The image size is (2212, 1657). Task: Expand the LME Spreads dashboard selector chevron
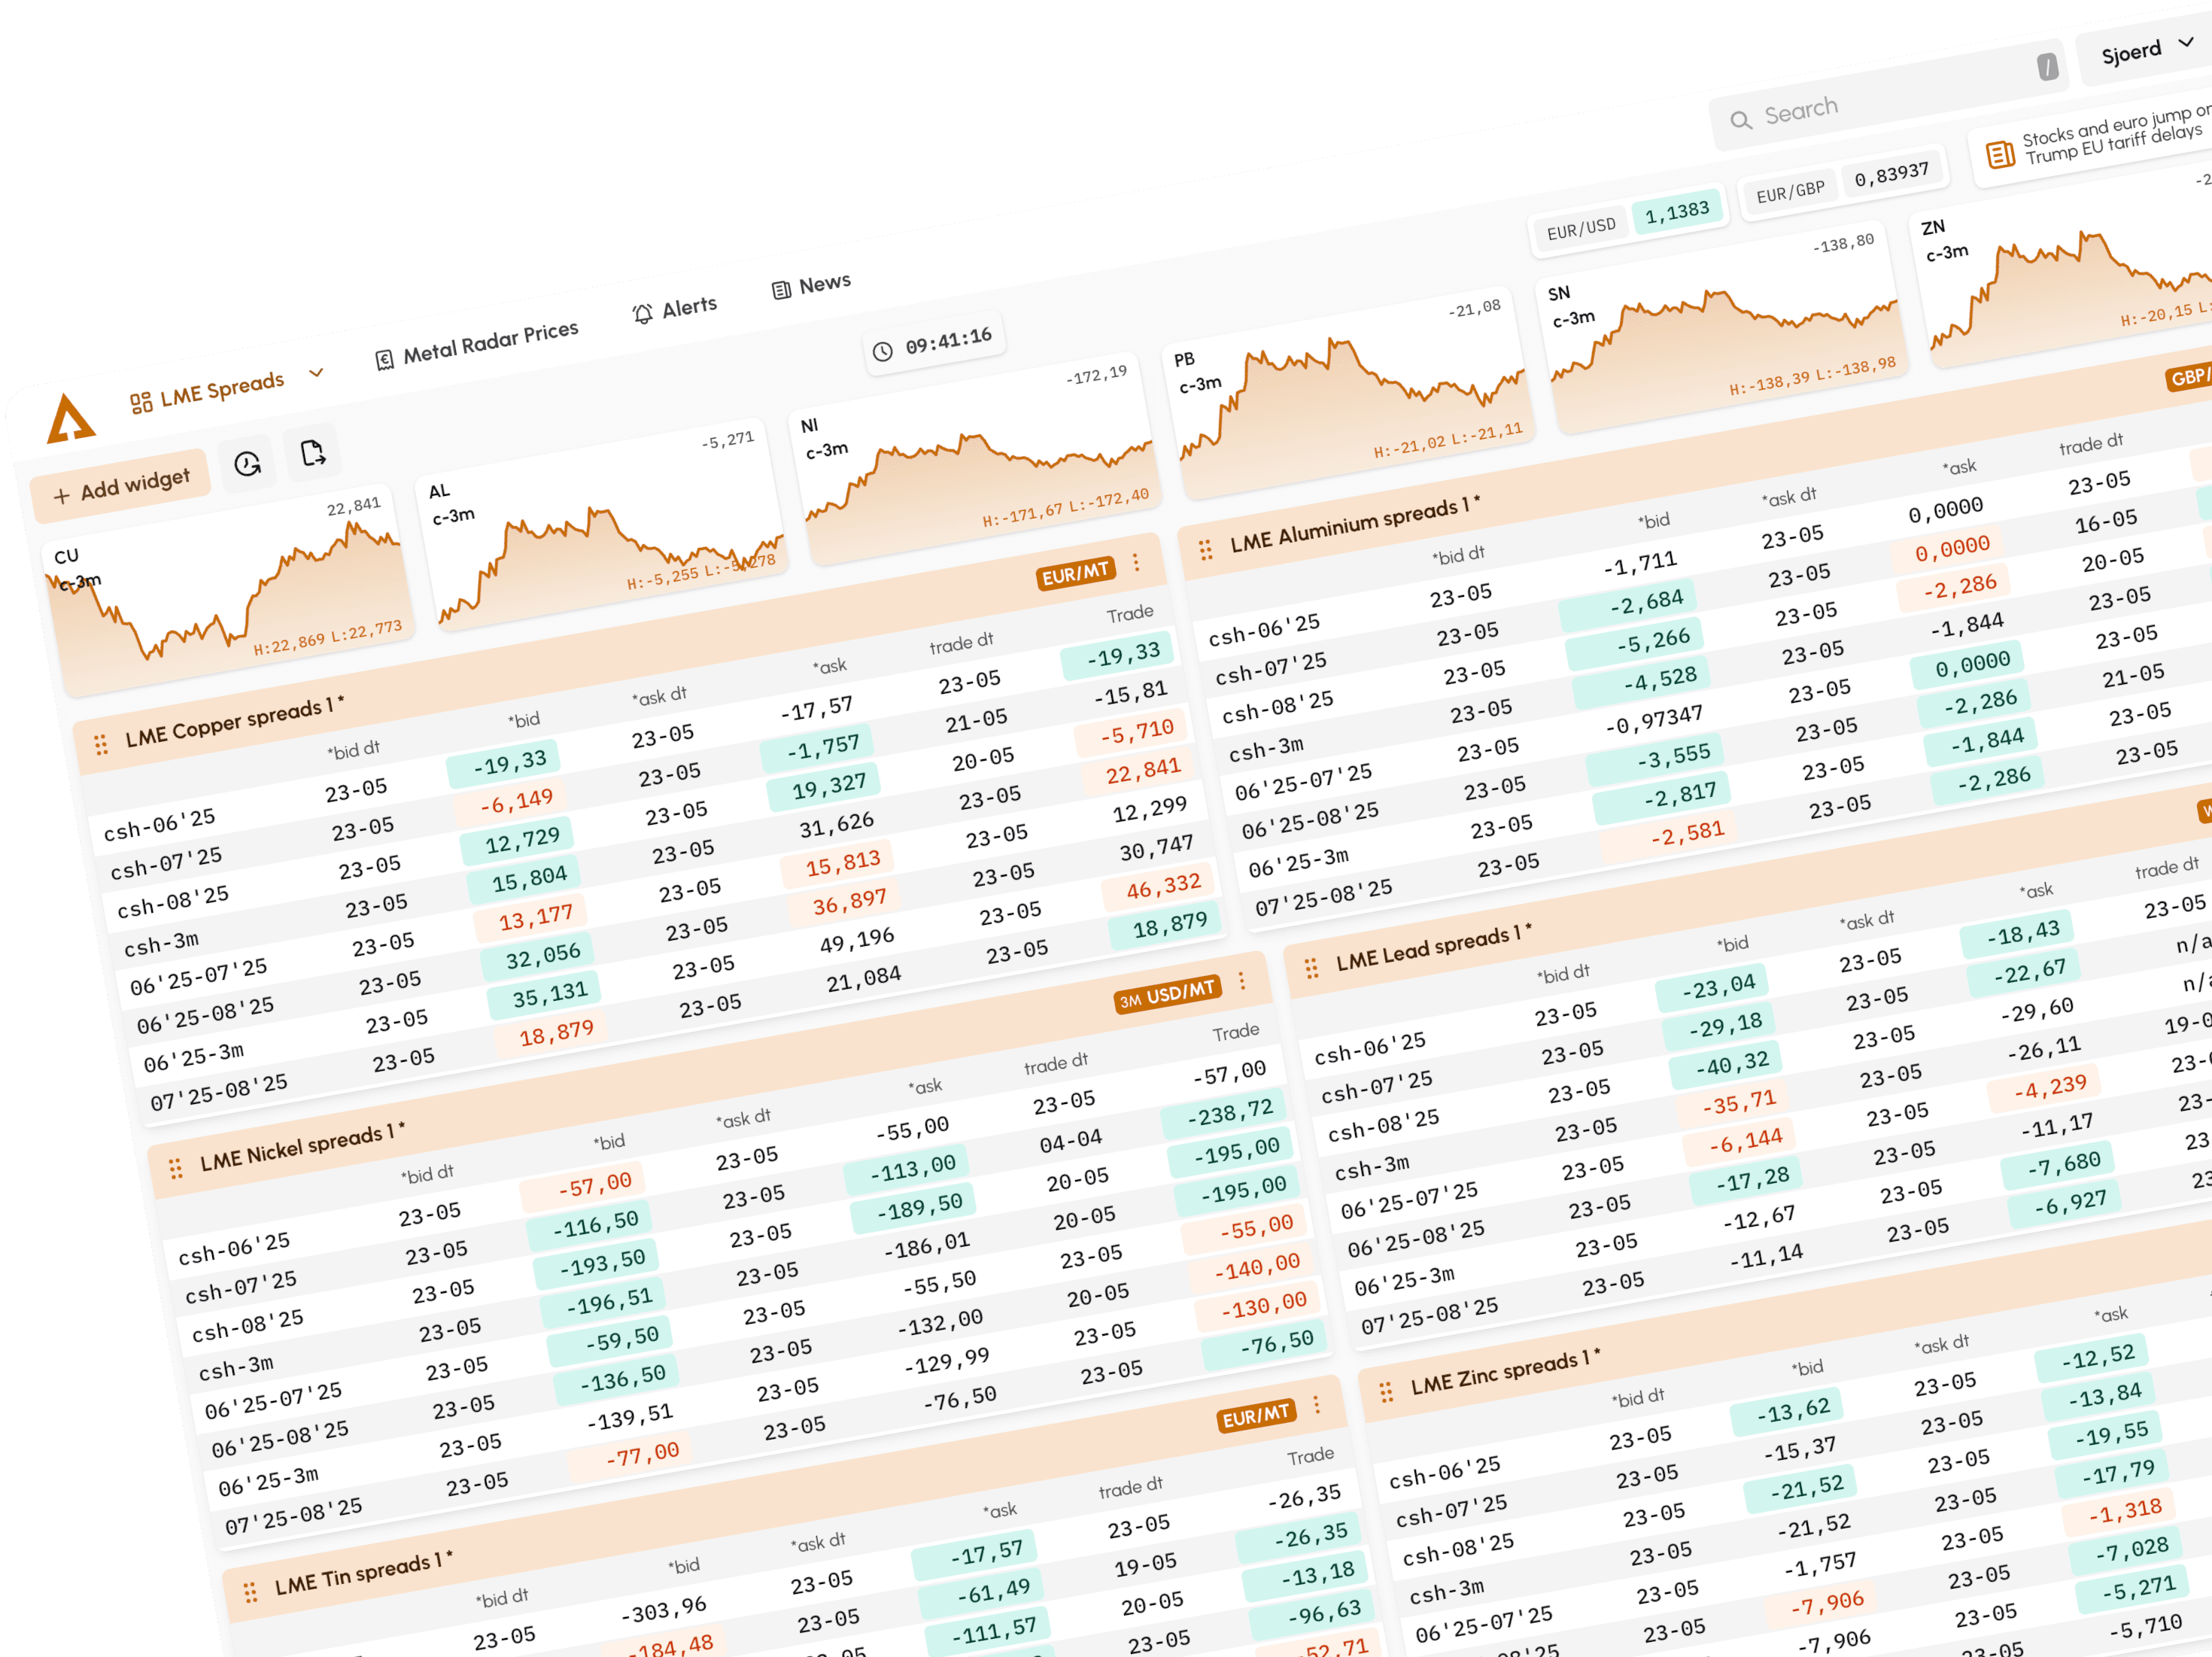pyautogui.click(x=317, y=373)
